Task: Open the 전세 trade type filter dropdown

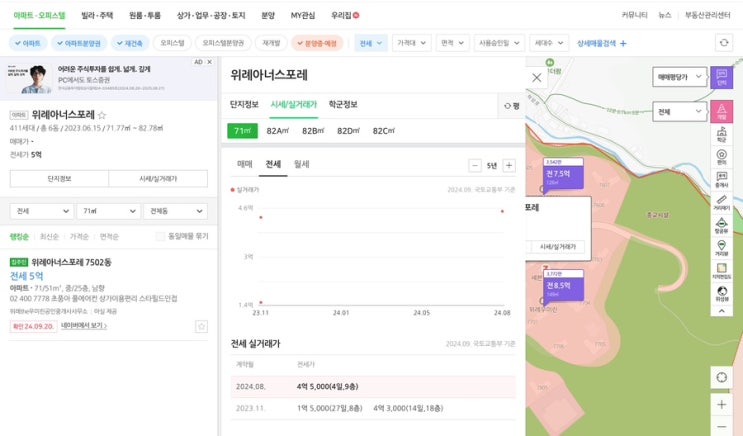Action: click(x=371, y=43)
